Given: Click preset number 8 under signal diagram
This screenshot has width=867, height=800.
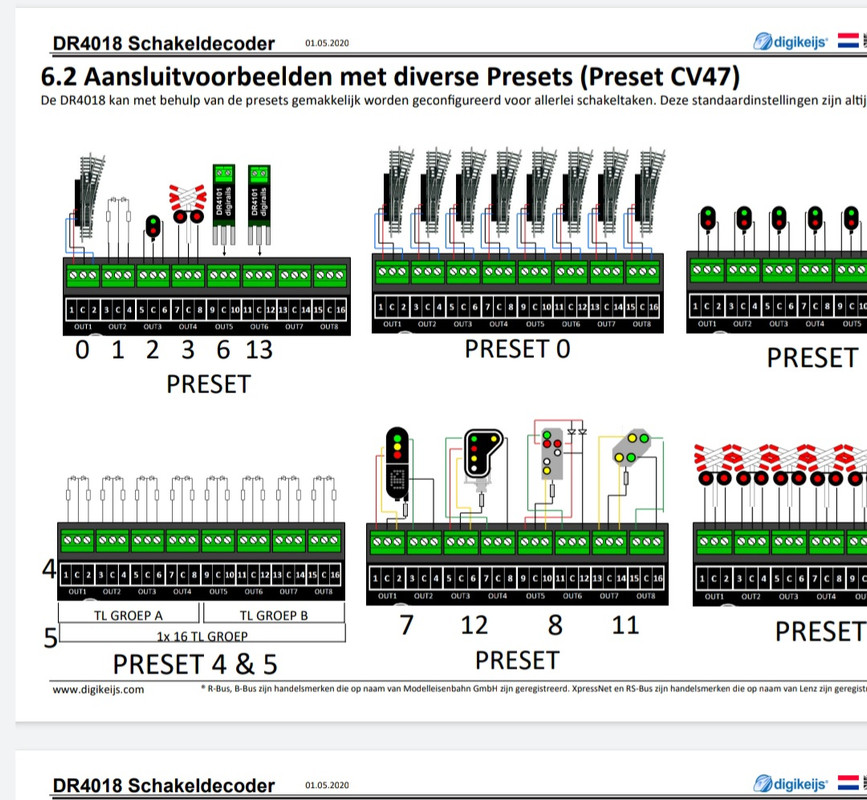Looking at the screenshot, I should (555, 625).
